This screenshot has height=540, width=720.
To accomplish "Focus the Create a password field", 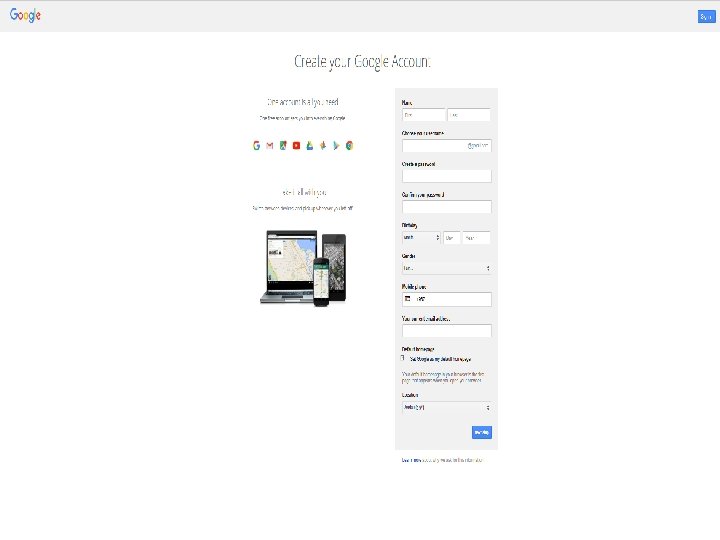I will [x=447, y=176].
